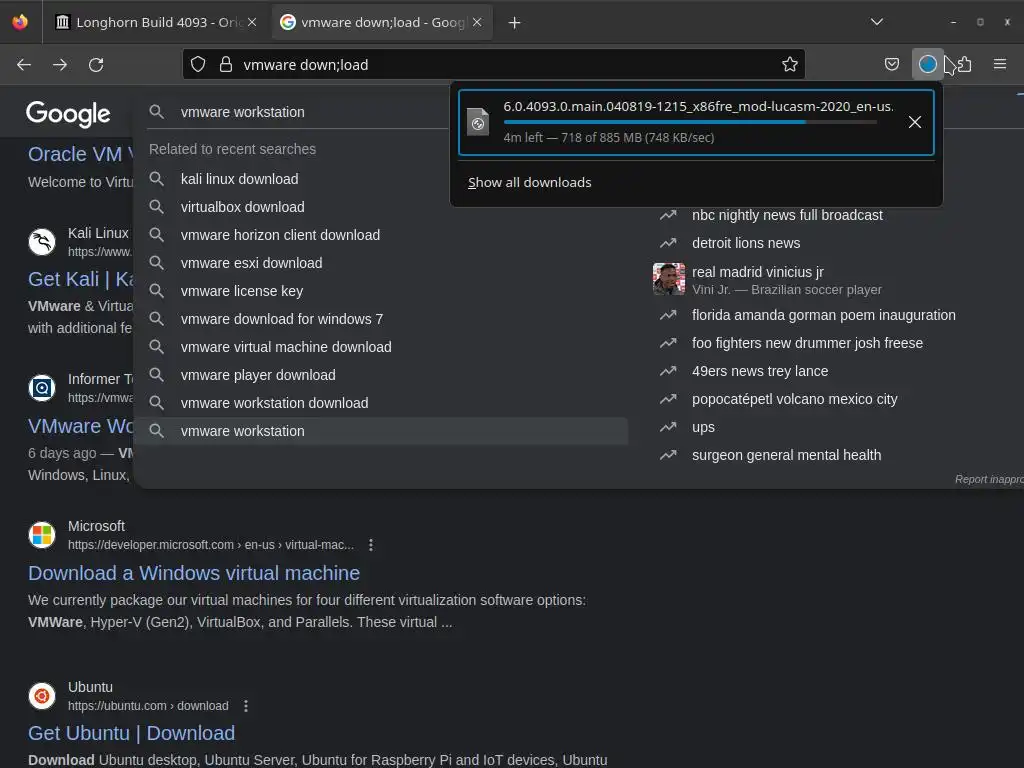Go back to the previous page
This screenshot has width=1024, height=768.
pos(24,65)
